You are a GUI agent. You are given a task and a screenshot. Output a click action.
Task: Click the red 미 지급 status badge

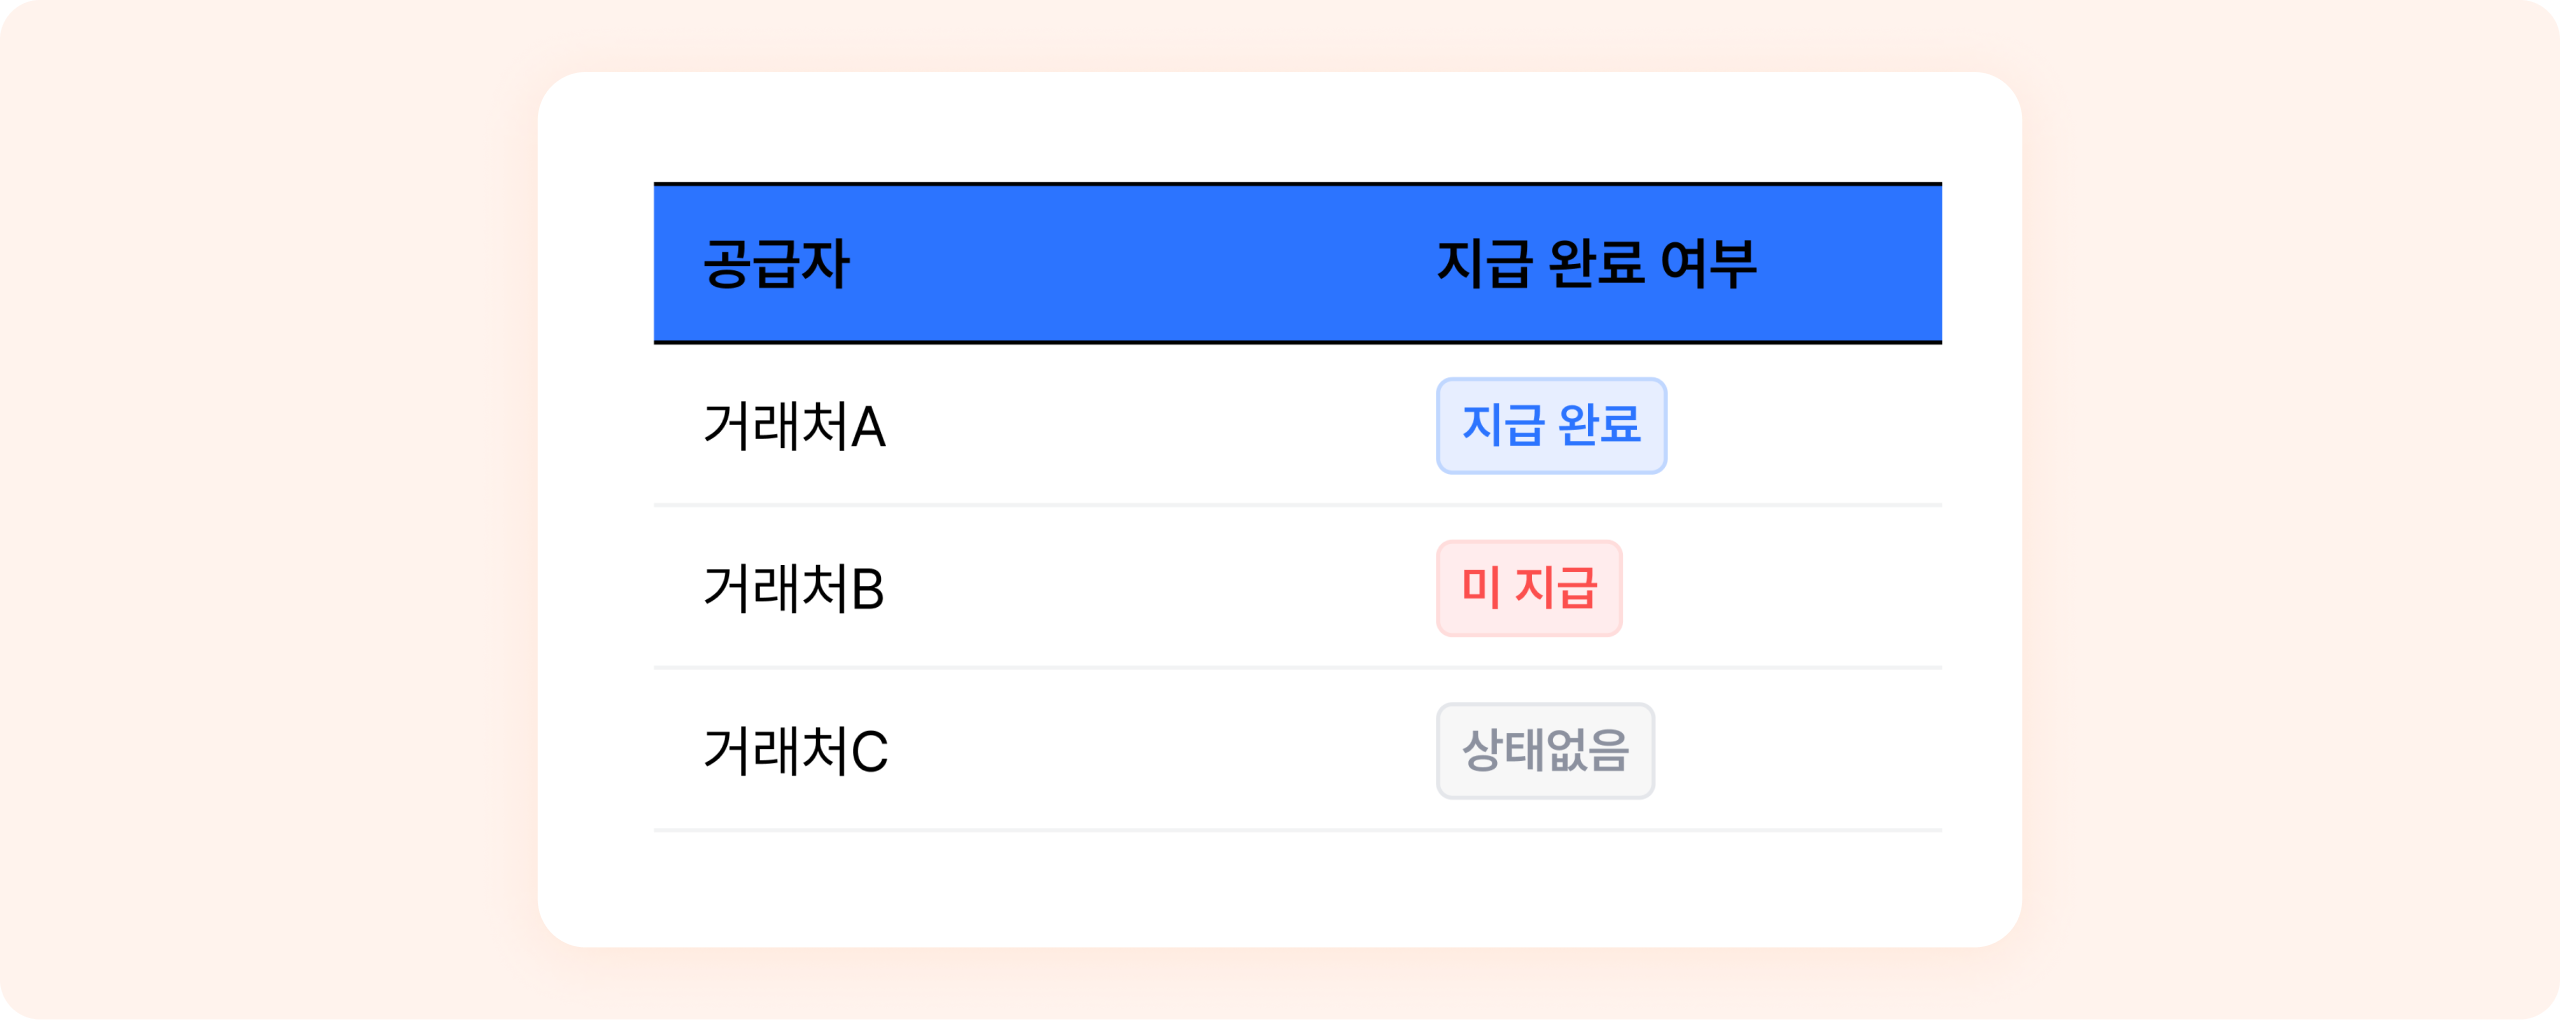tap(1529, 588)
